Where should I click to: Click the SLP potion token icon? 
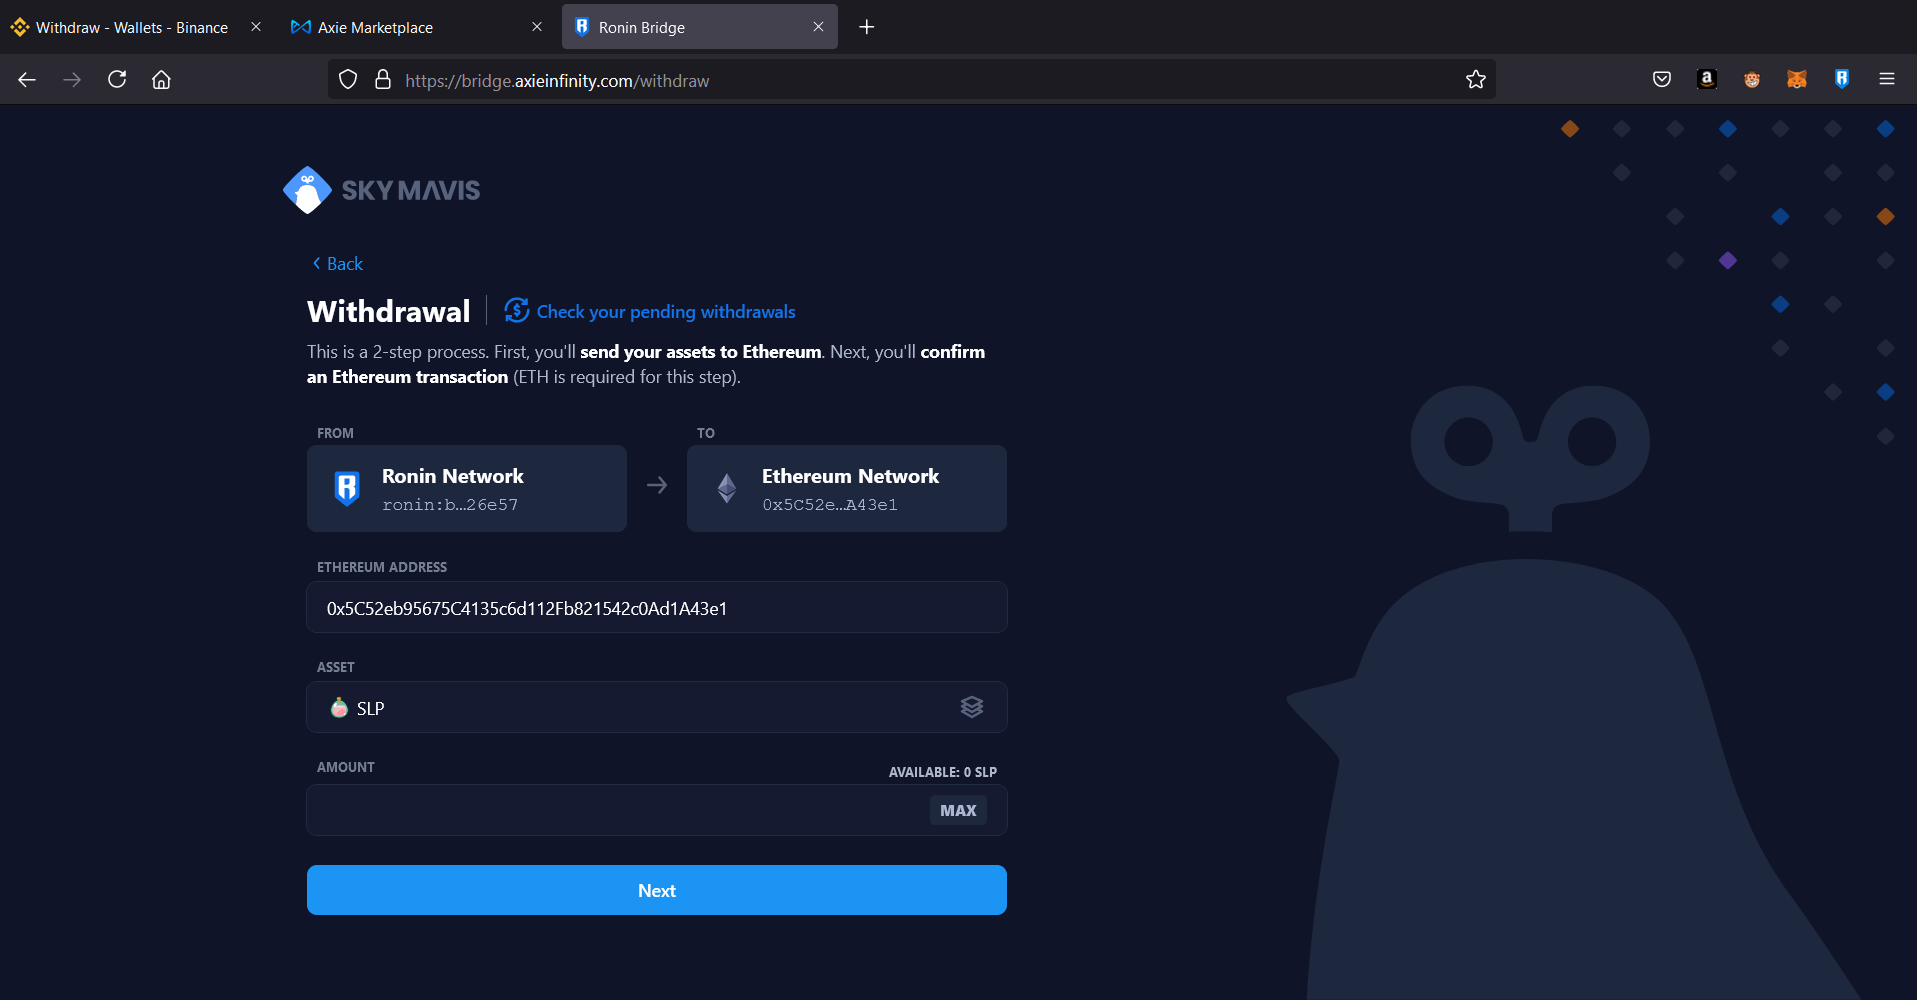(339, 707)
